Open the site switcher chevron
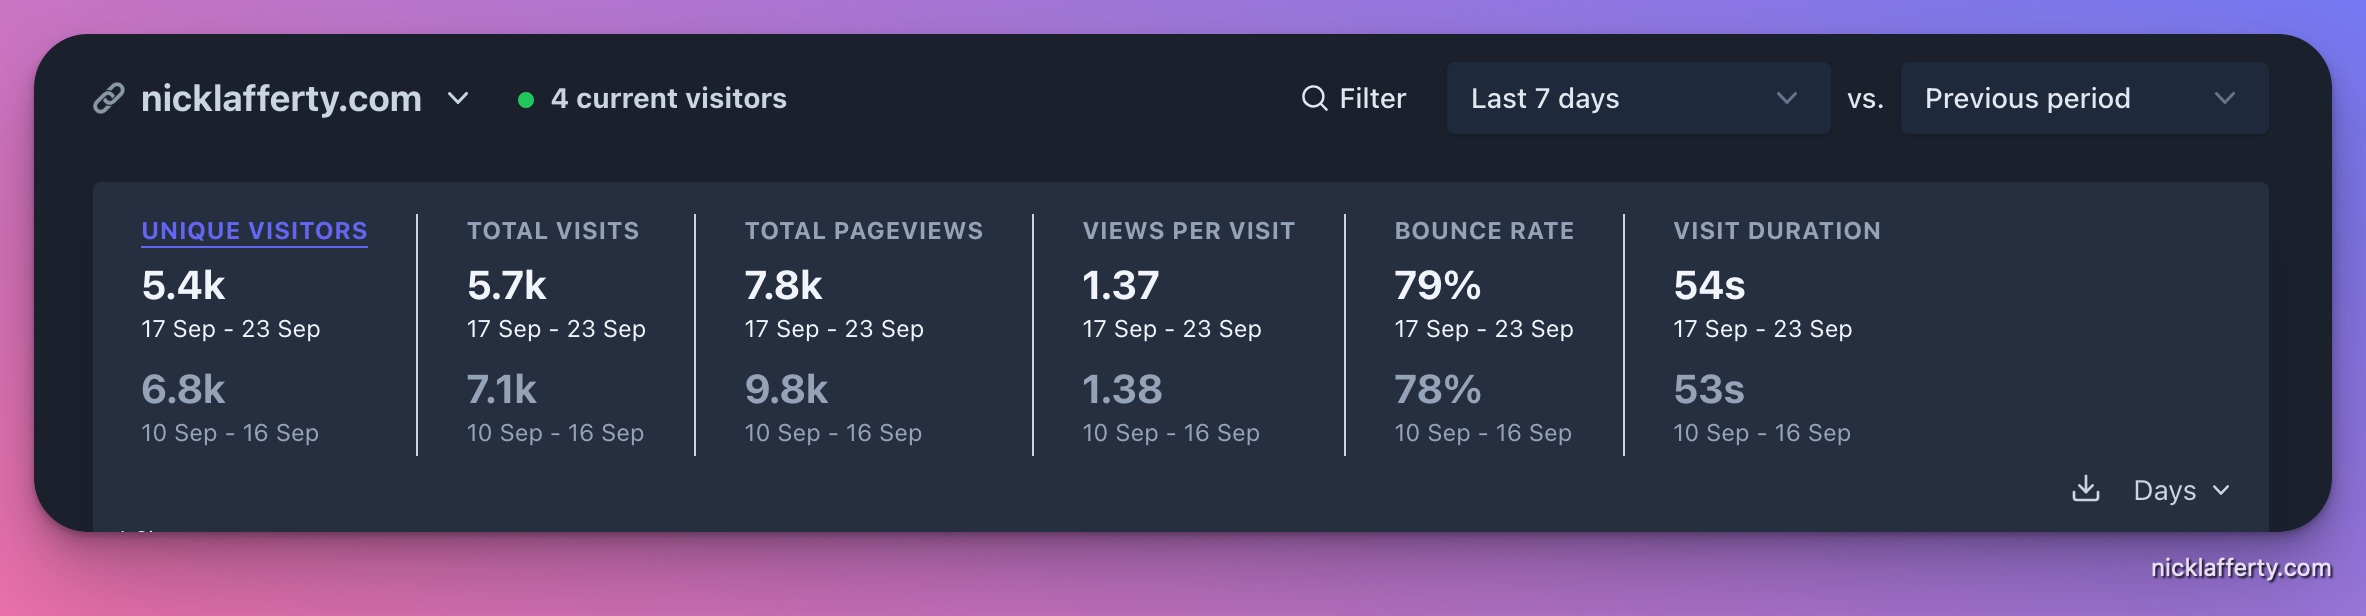The width and height of the screenshot is (2366, 616). (x=458, y=98)
